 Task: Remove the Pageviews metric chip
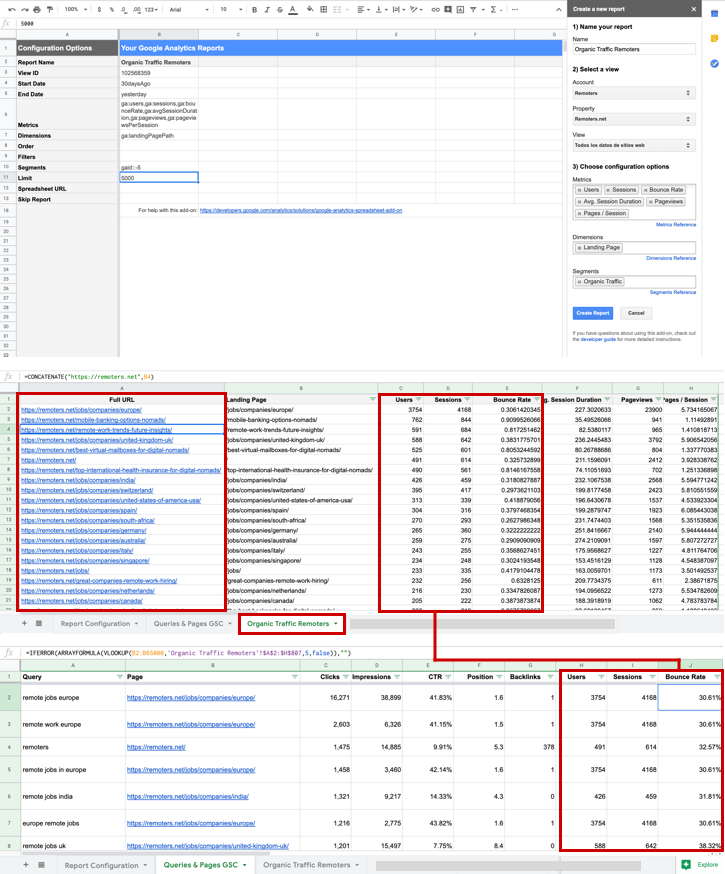point(650,202)
